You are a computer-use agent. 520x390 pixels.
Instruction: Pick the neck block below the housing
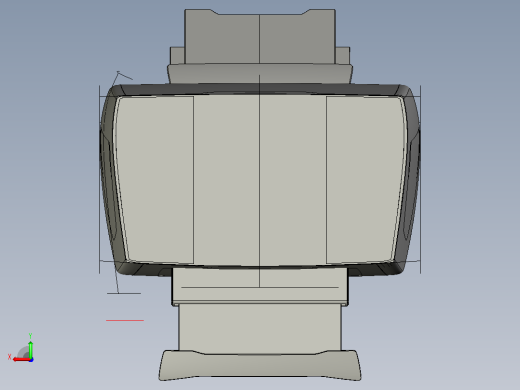tap(260, 286)
